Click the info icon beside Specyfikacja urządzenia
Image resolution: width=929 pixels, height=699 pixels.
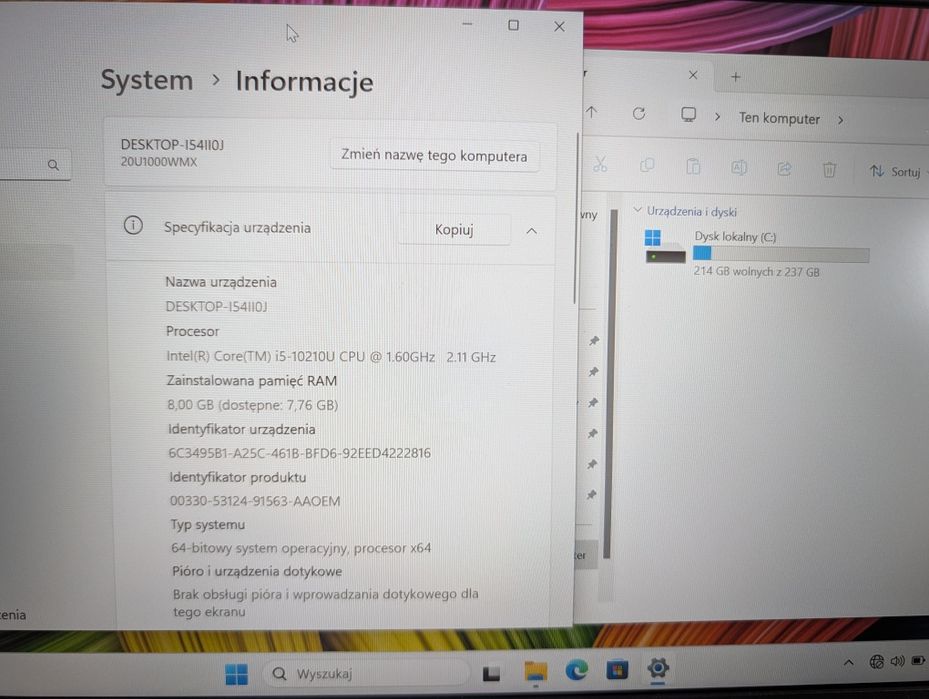[x=133, y=225]
